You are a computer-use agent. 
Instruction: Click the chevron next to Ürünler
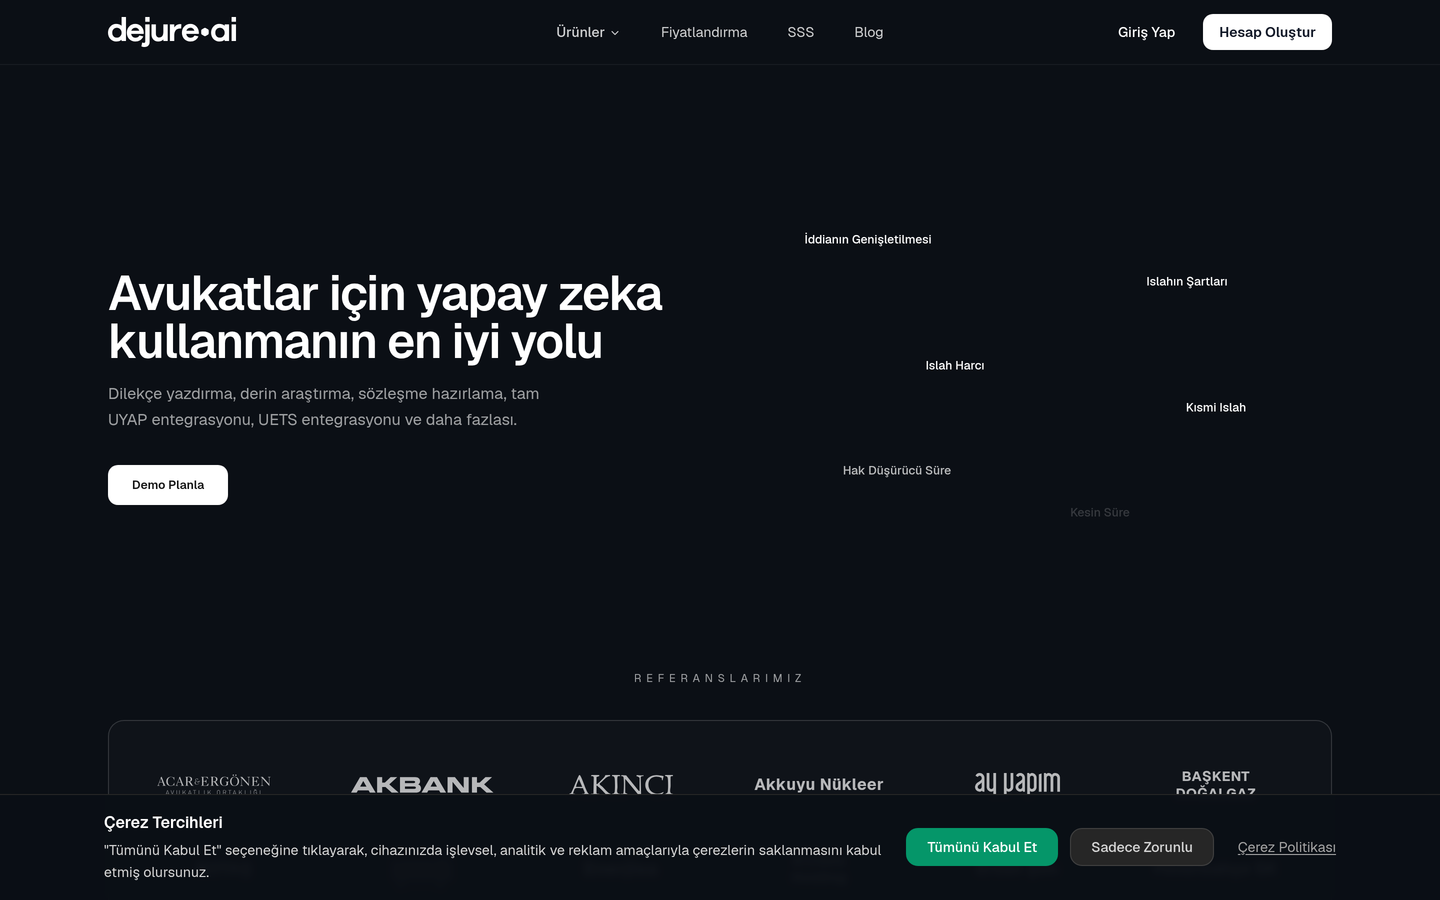pos(615,33)
